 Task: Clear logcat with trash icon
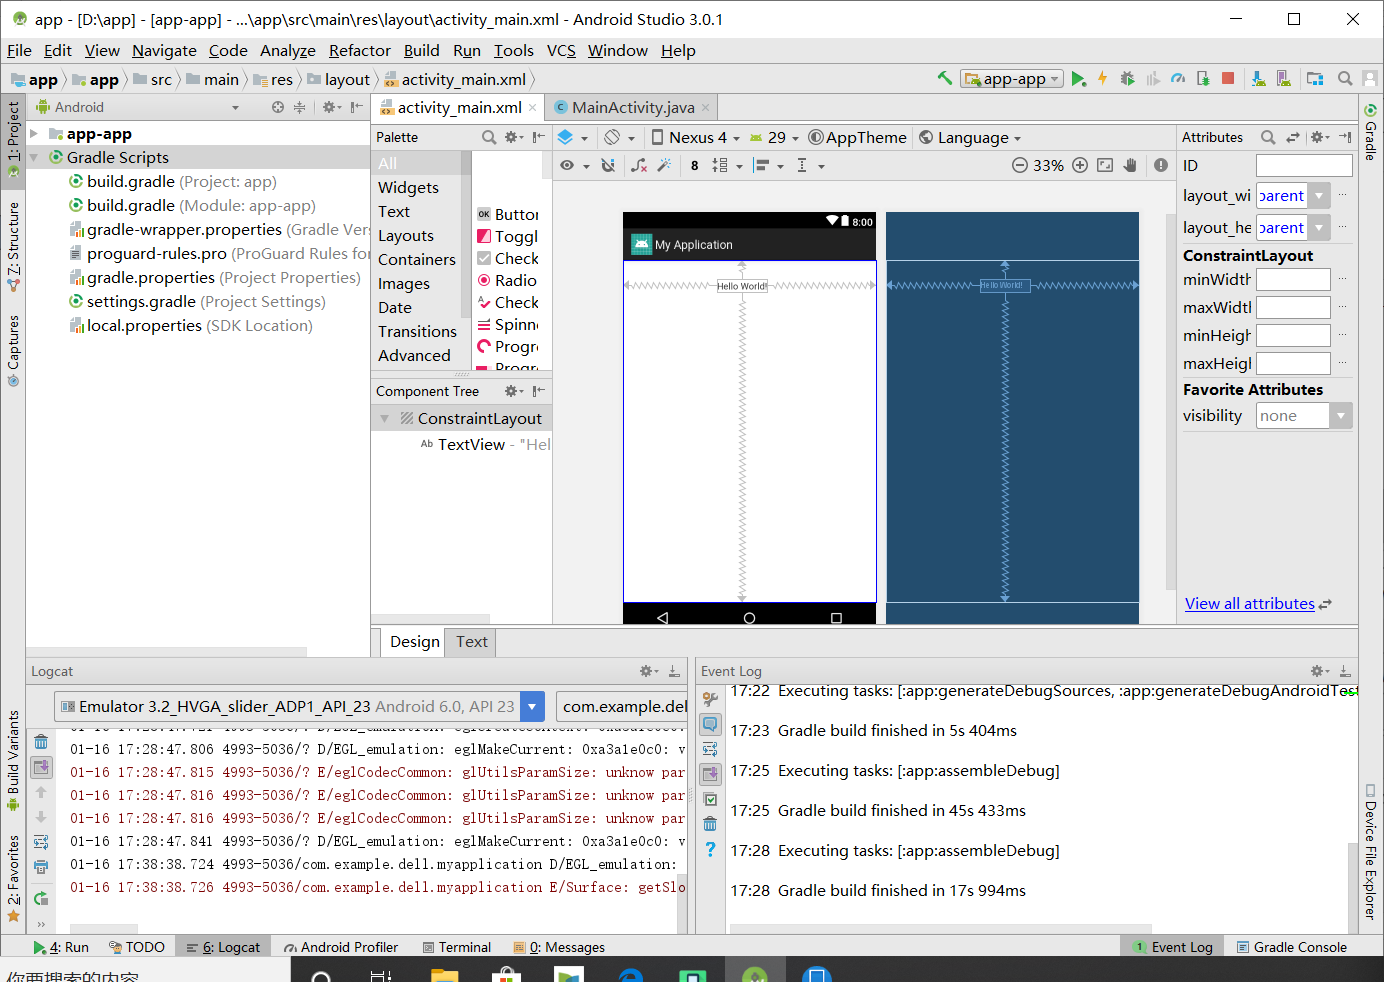[x=41, y=742]
